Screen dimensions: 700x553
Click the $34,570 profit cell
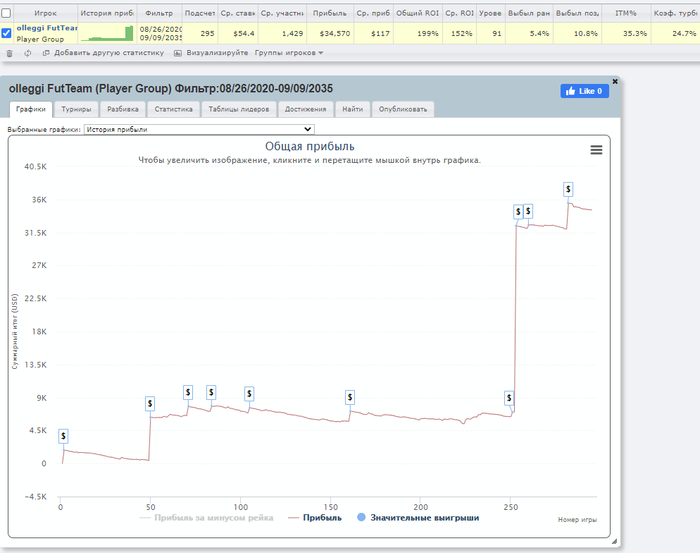[x=330, y=33]
